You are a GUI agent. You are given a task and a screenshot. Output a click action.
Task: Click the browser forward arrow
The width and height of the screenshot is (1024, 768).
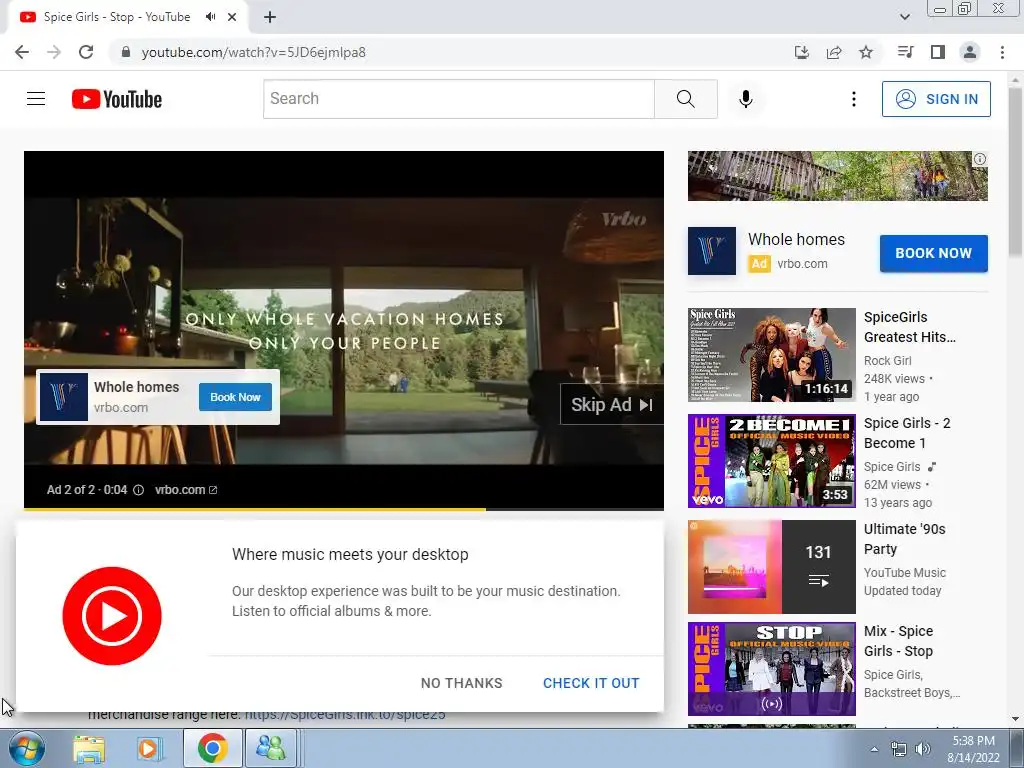point(54,52)
